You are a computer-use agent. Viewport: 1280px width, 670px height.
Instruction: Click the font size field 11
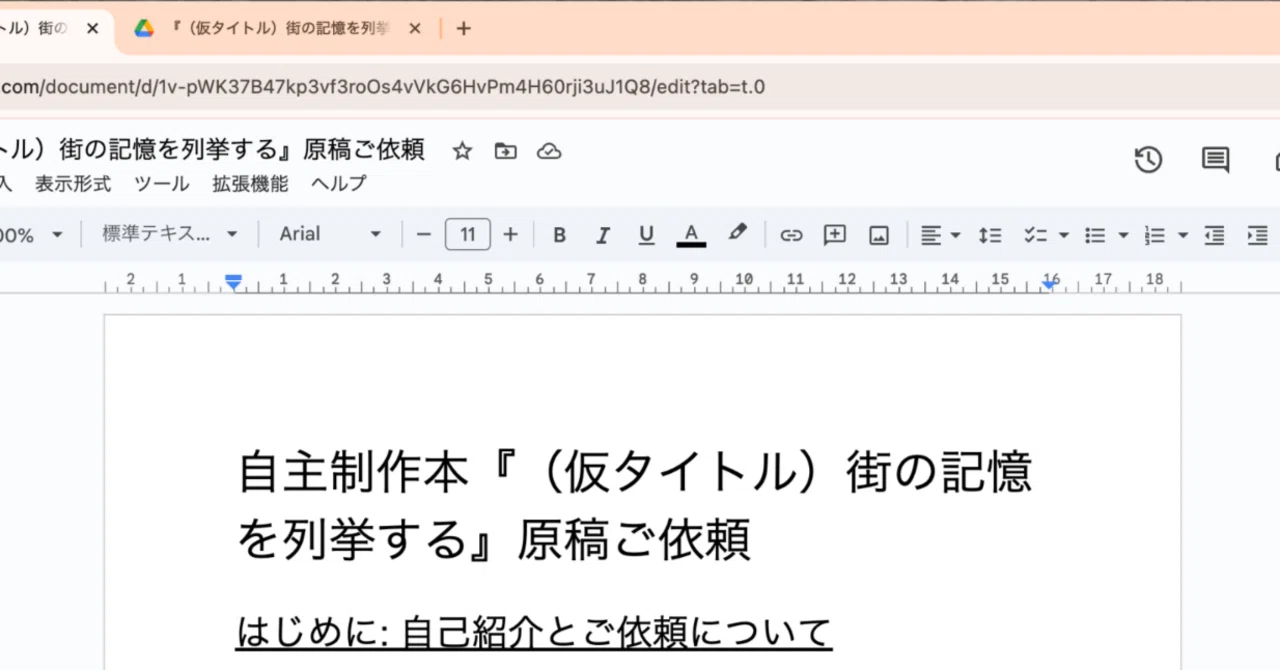coord(467,235)
